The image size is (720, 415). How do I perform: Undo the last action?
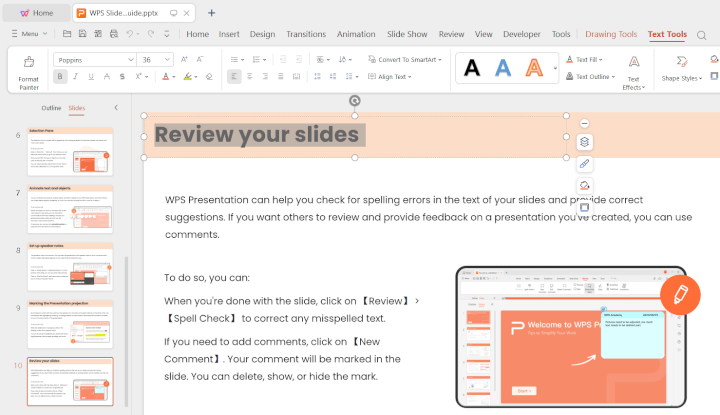tap(130, 34)
